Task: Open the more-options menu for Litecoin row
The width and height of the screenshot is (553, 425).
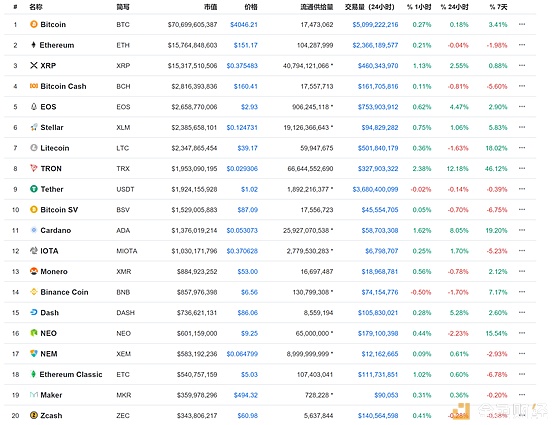Action: (x=522, y=147)
